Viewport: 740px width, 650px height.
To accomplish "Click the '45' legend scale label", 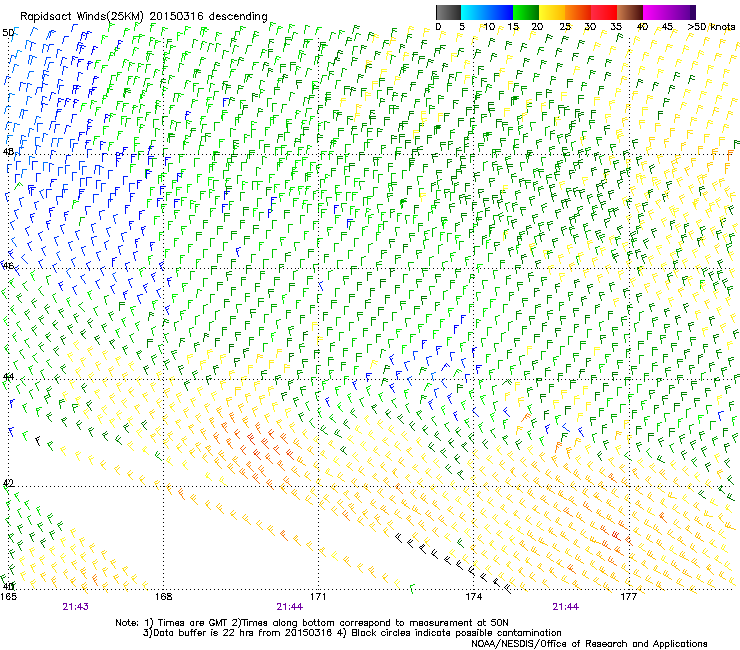I will point(667,27).
